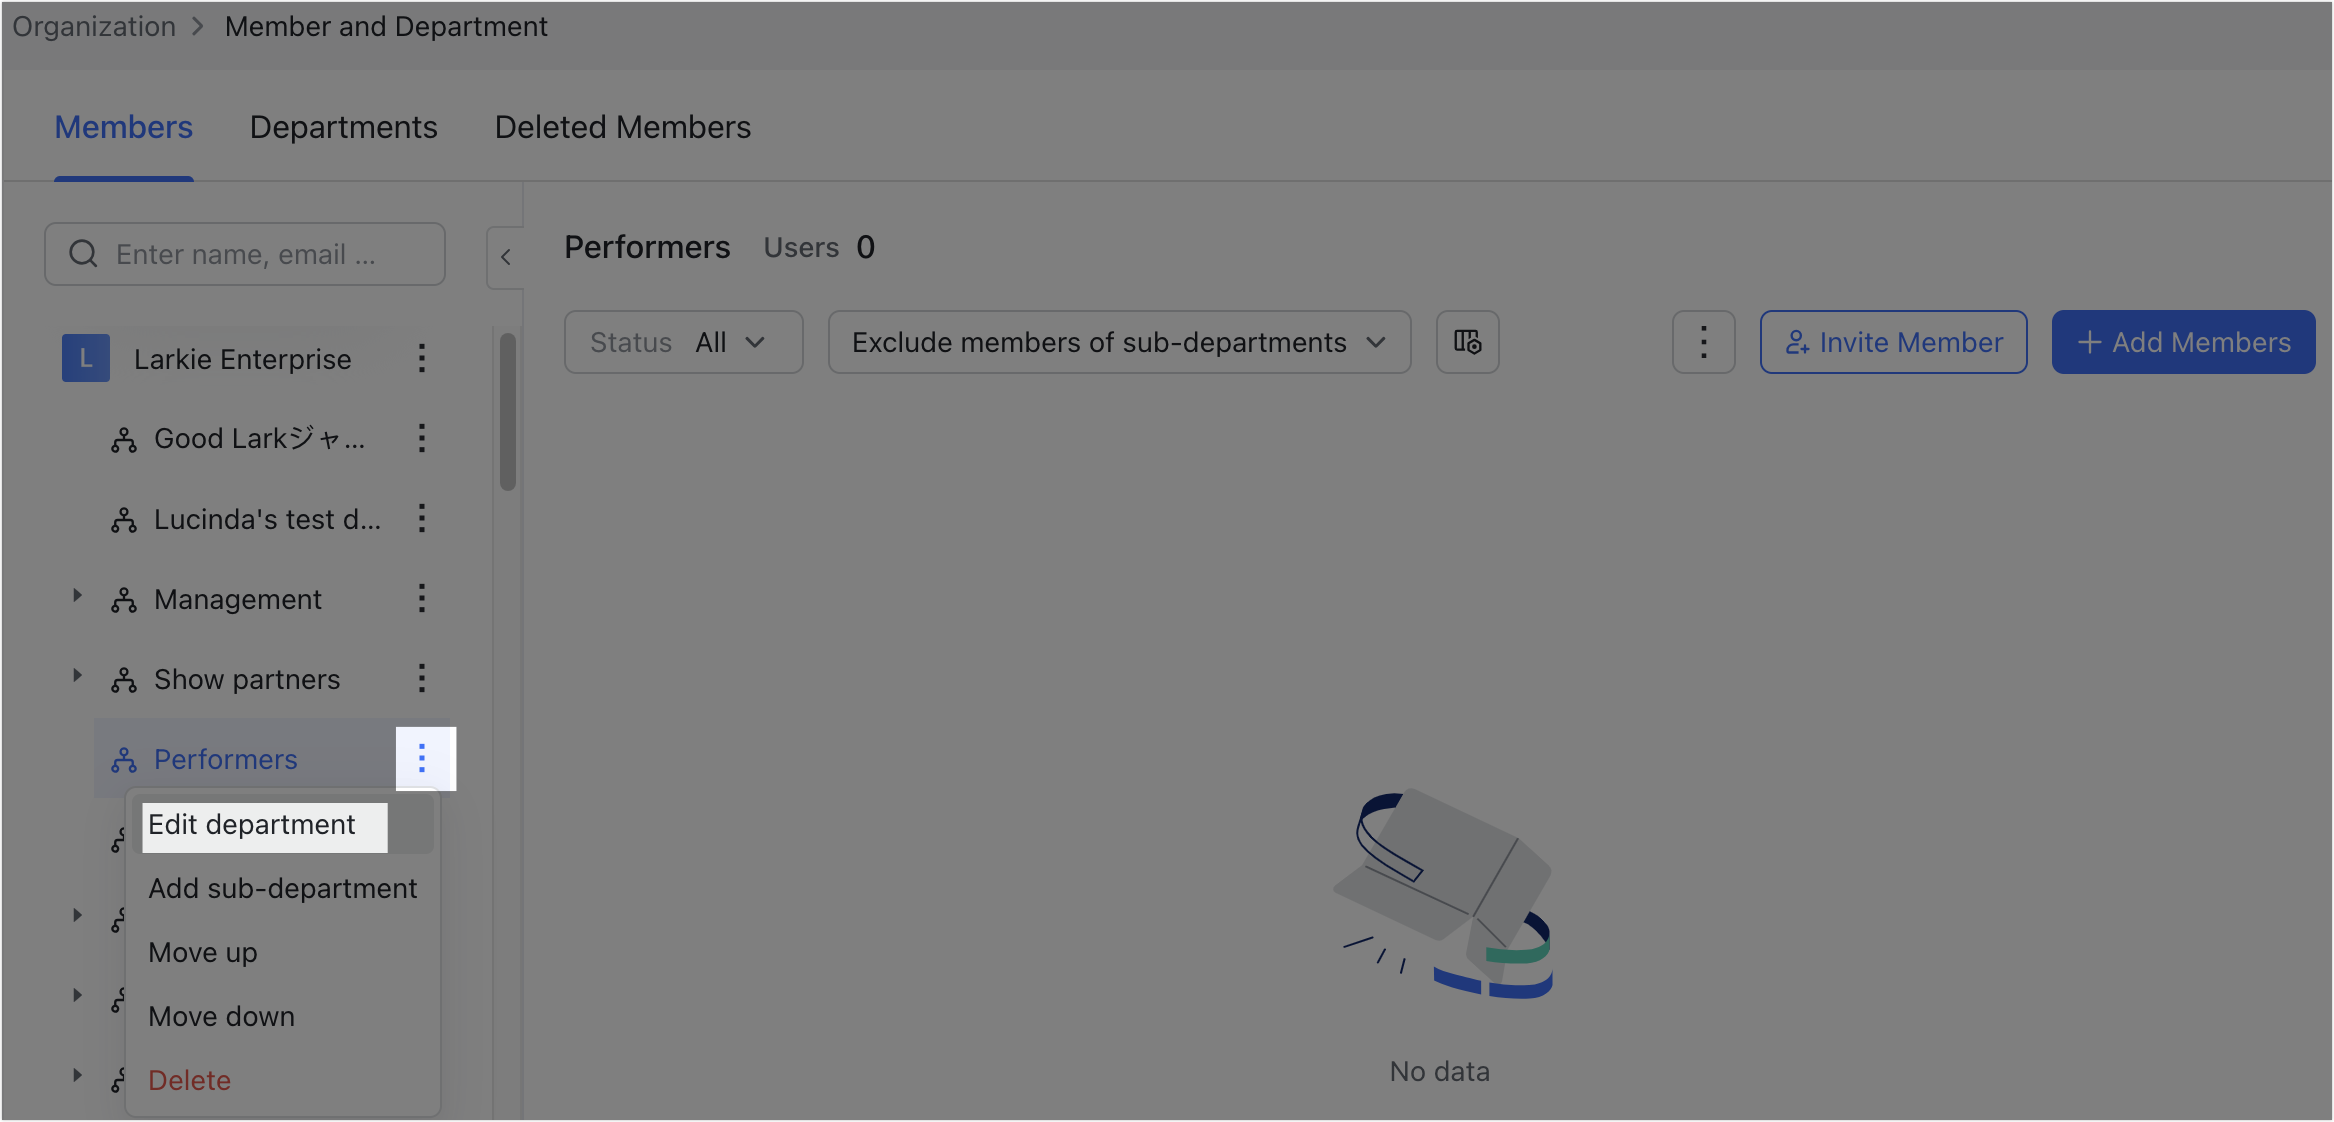Select Show partners department row

click(247, 679)
